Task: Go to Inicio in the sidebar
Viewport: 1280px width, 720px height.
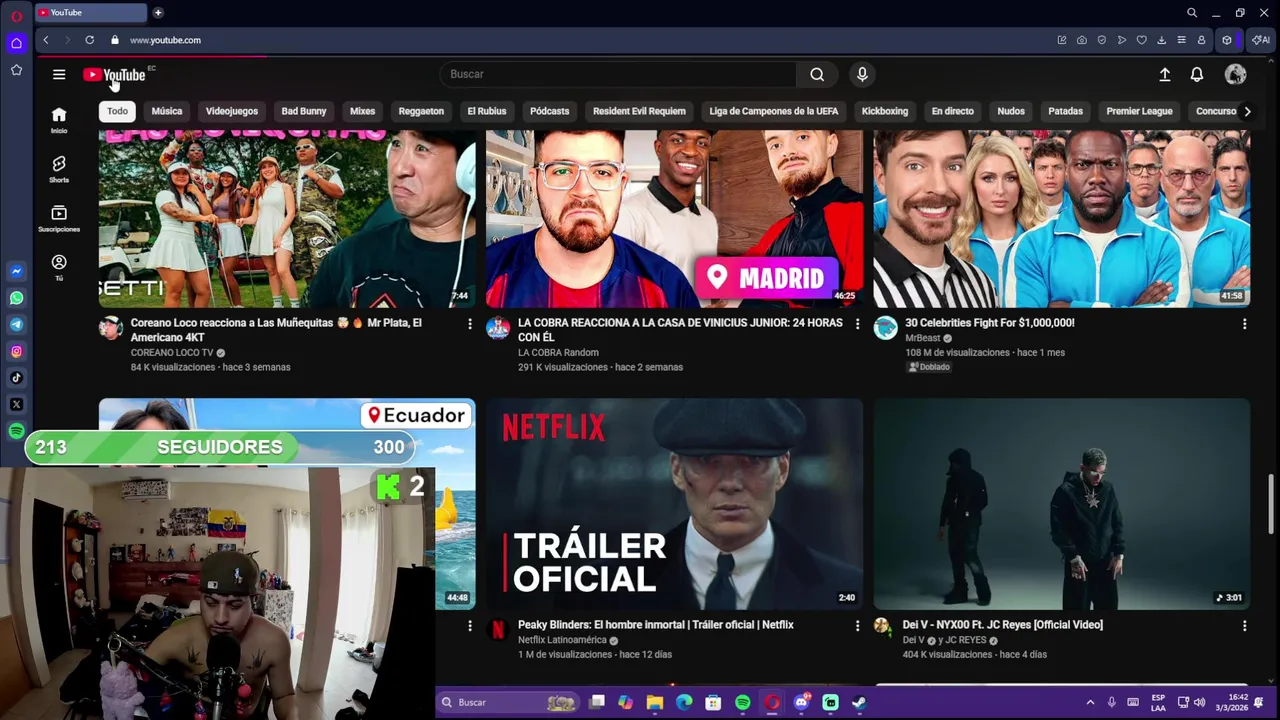Action: click(59, 120)
